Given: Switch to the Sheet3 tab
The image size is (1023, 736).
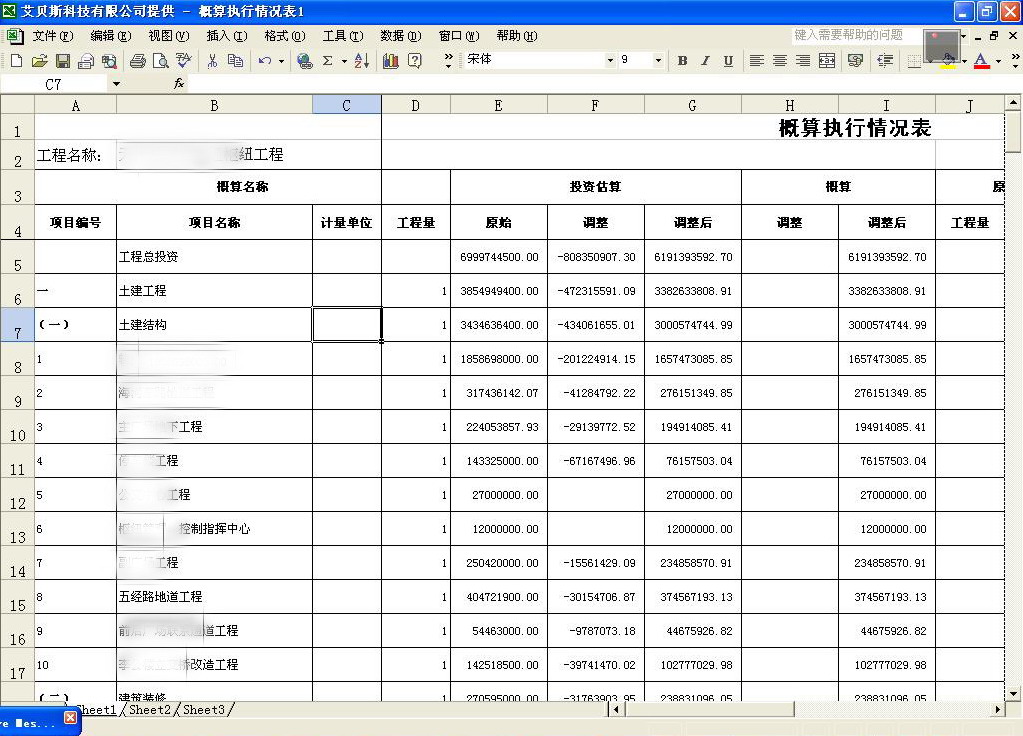Looking at the screenshot, I should (204, 709).
